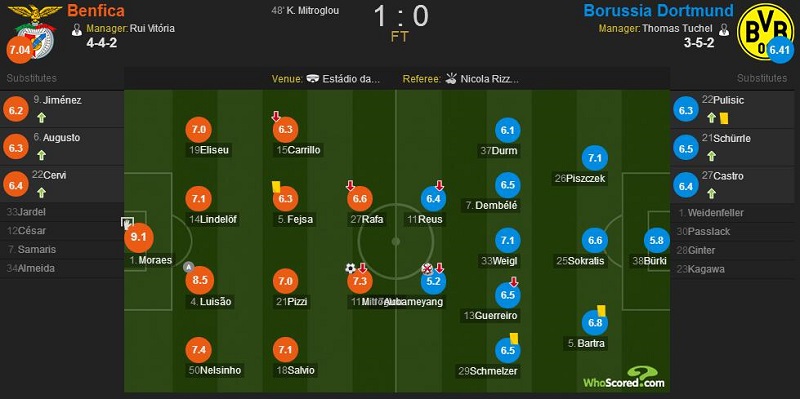
Task: Open the Borussia Dortmund team link
Action: pos(658,11)
